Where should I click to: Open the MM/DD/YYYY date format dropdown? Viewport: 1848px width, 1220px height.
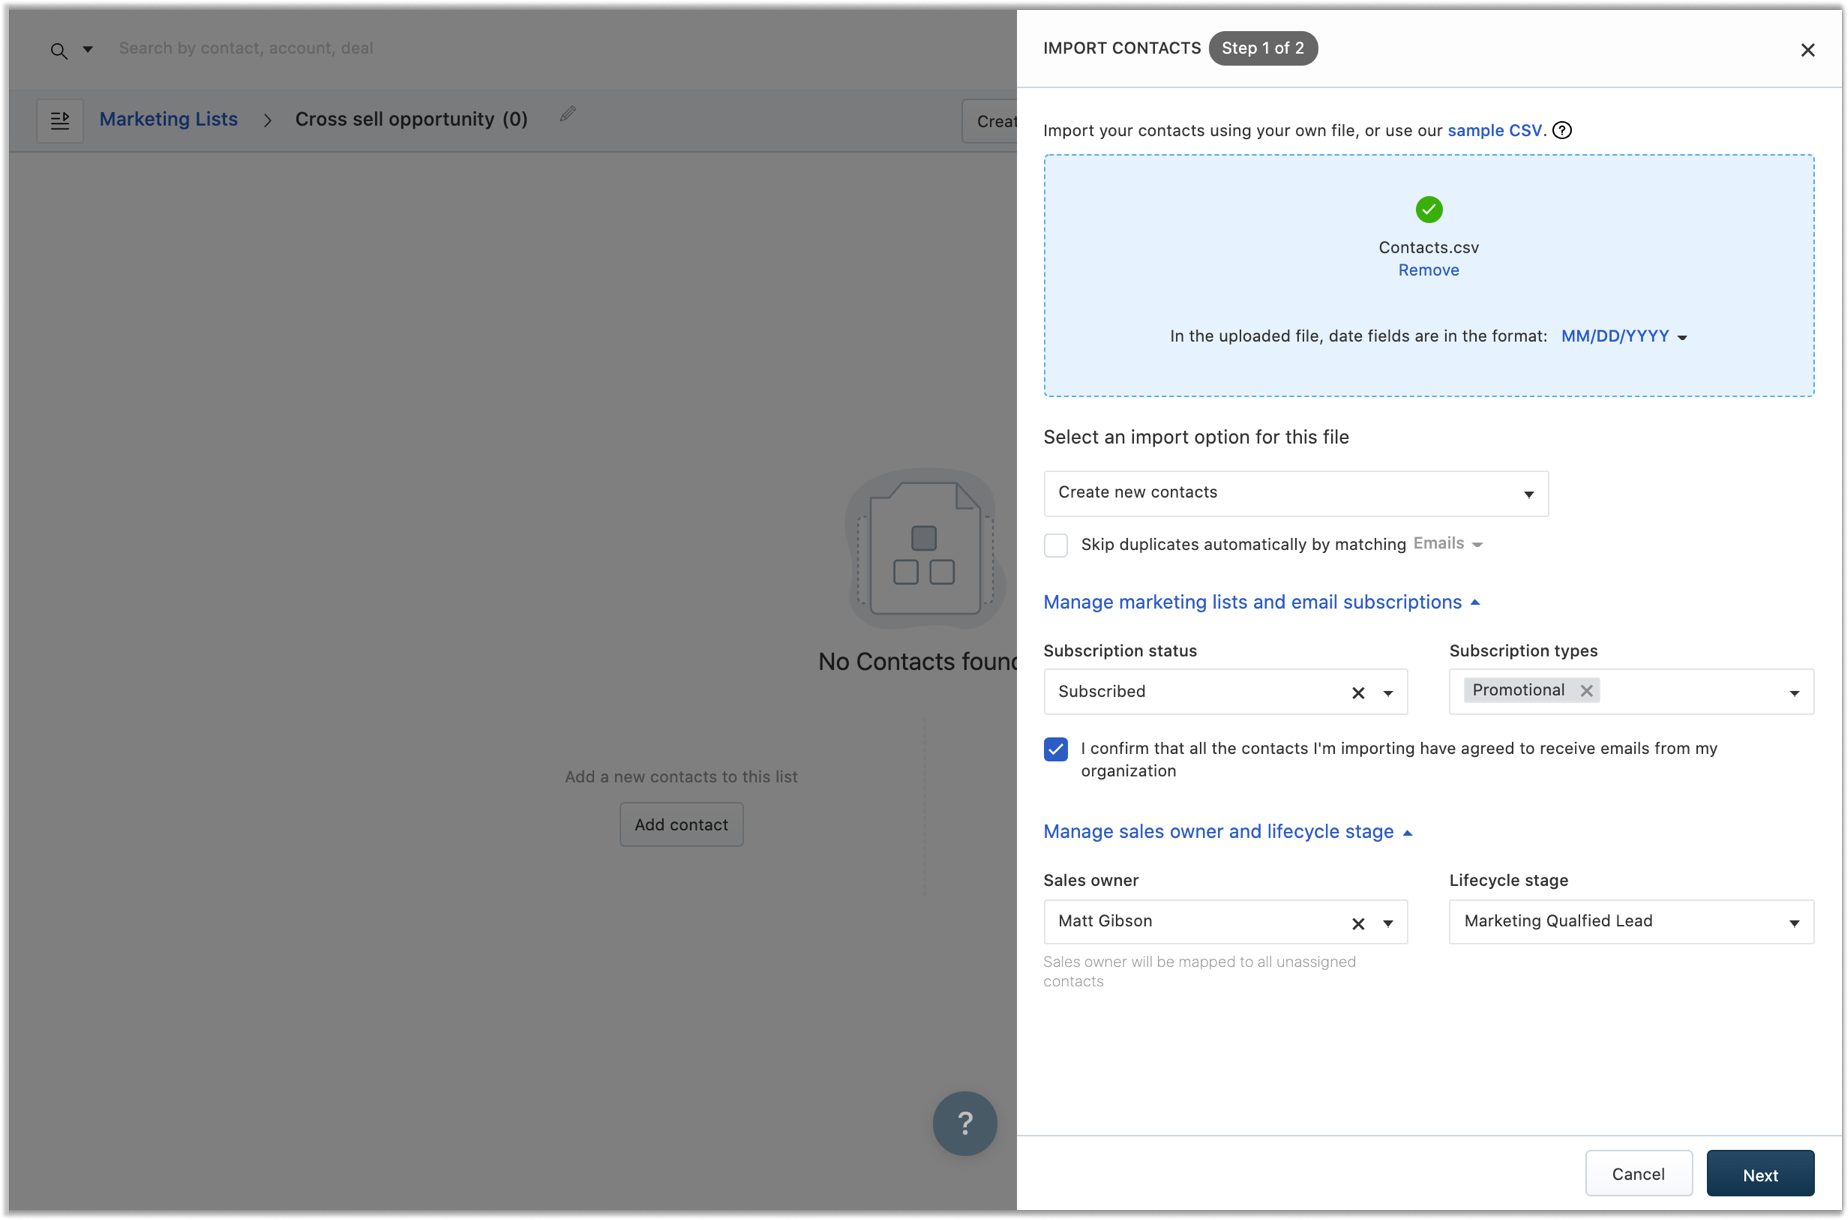coord(1624,336)
